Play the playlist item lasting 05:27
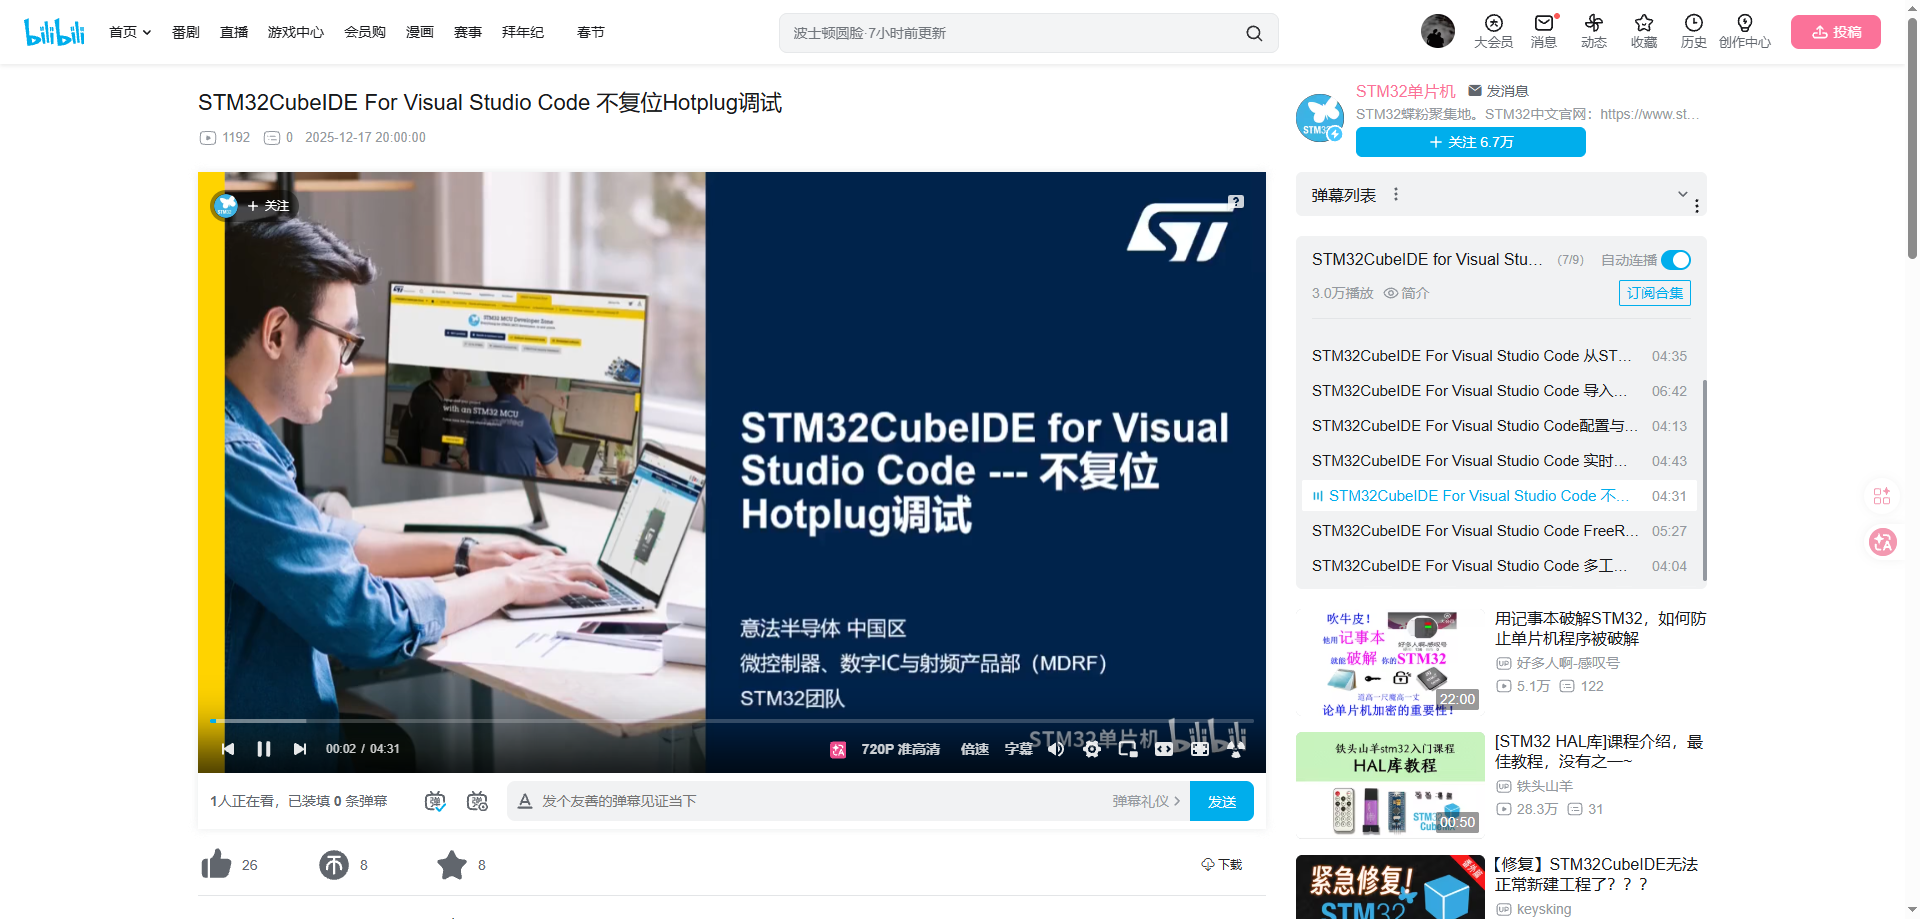 pyautogui.click(x=1499, y=531)
